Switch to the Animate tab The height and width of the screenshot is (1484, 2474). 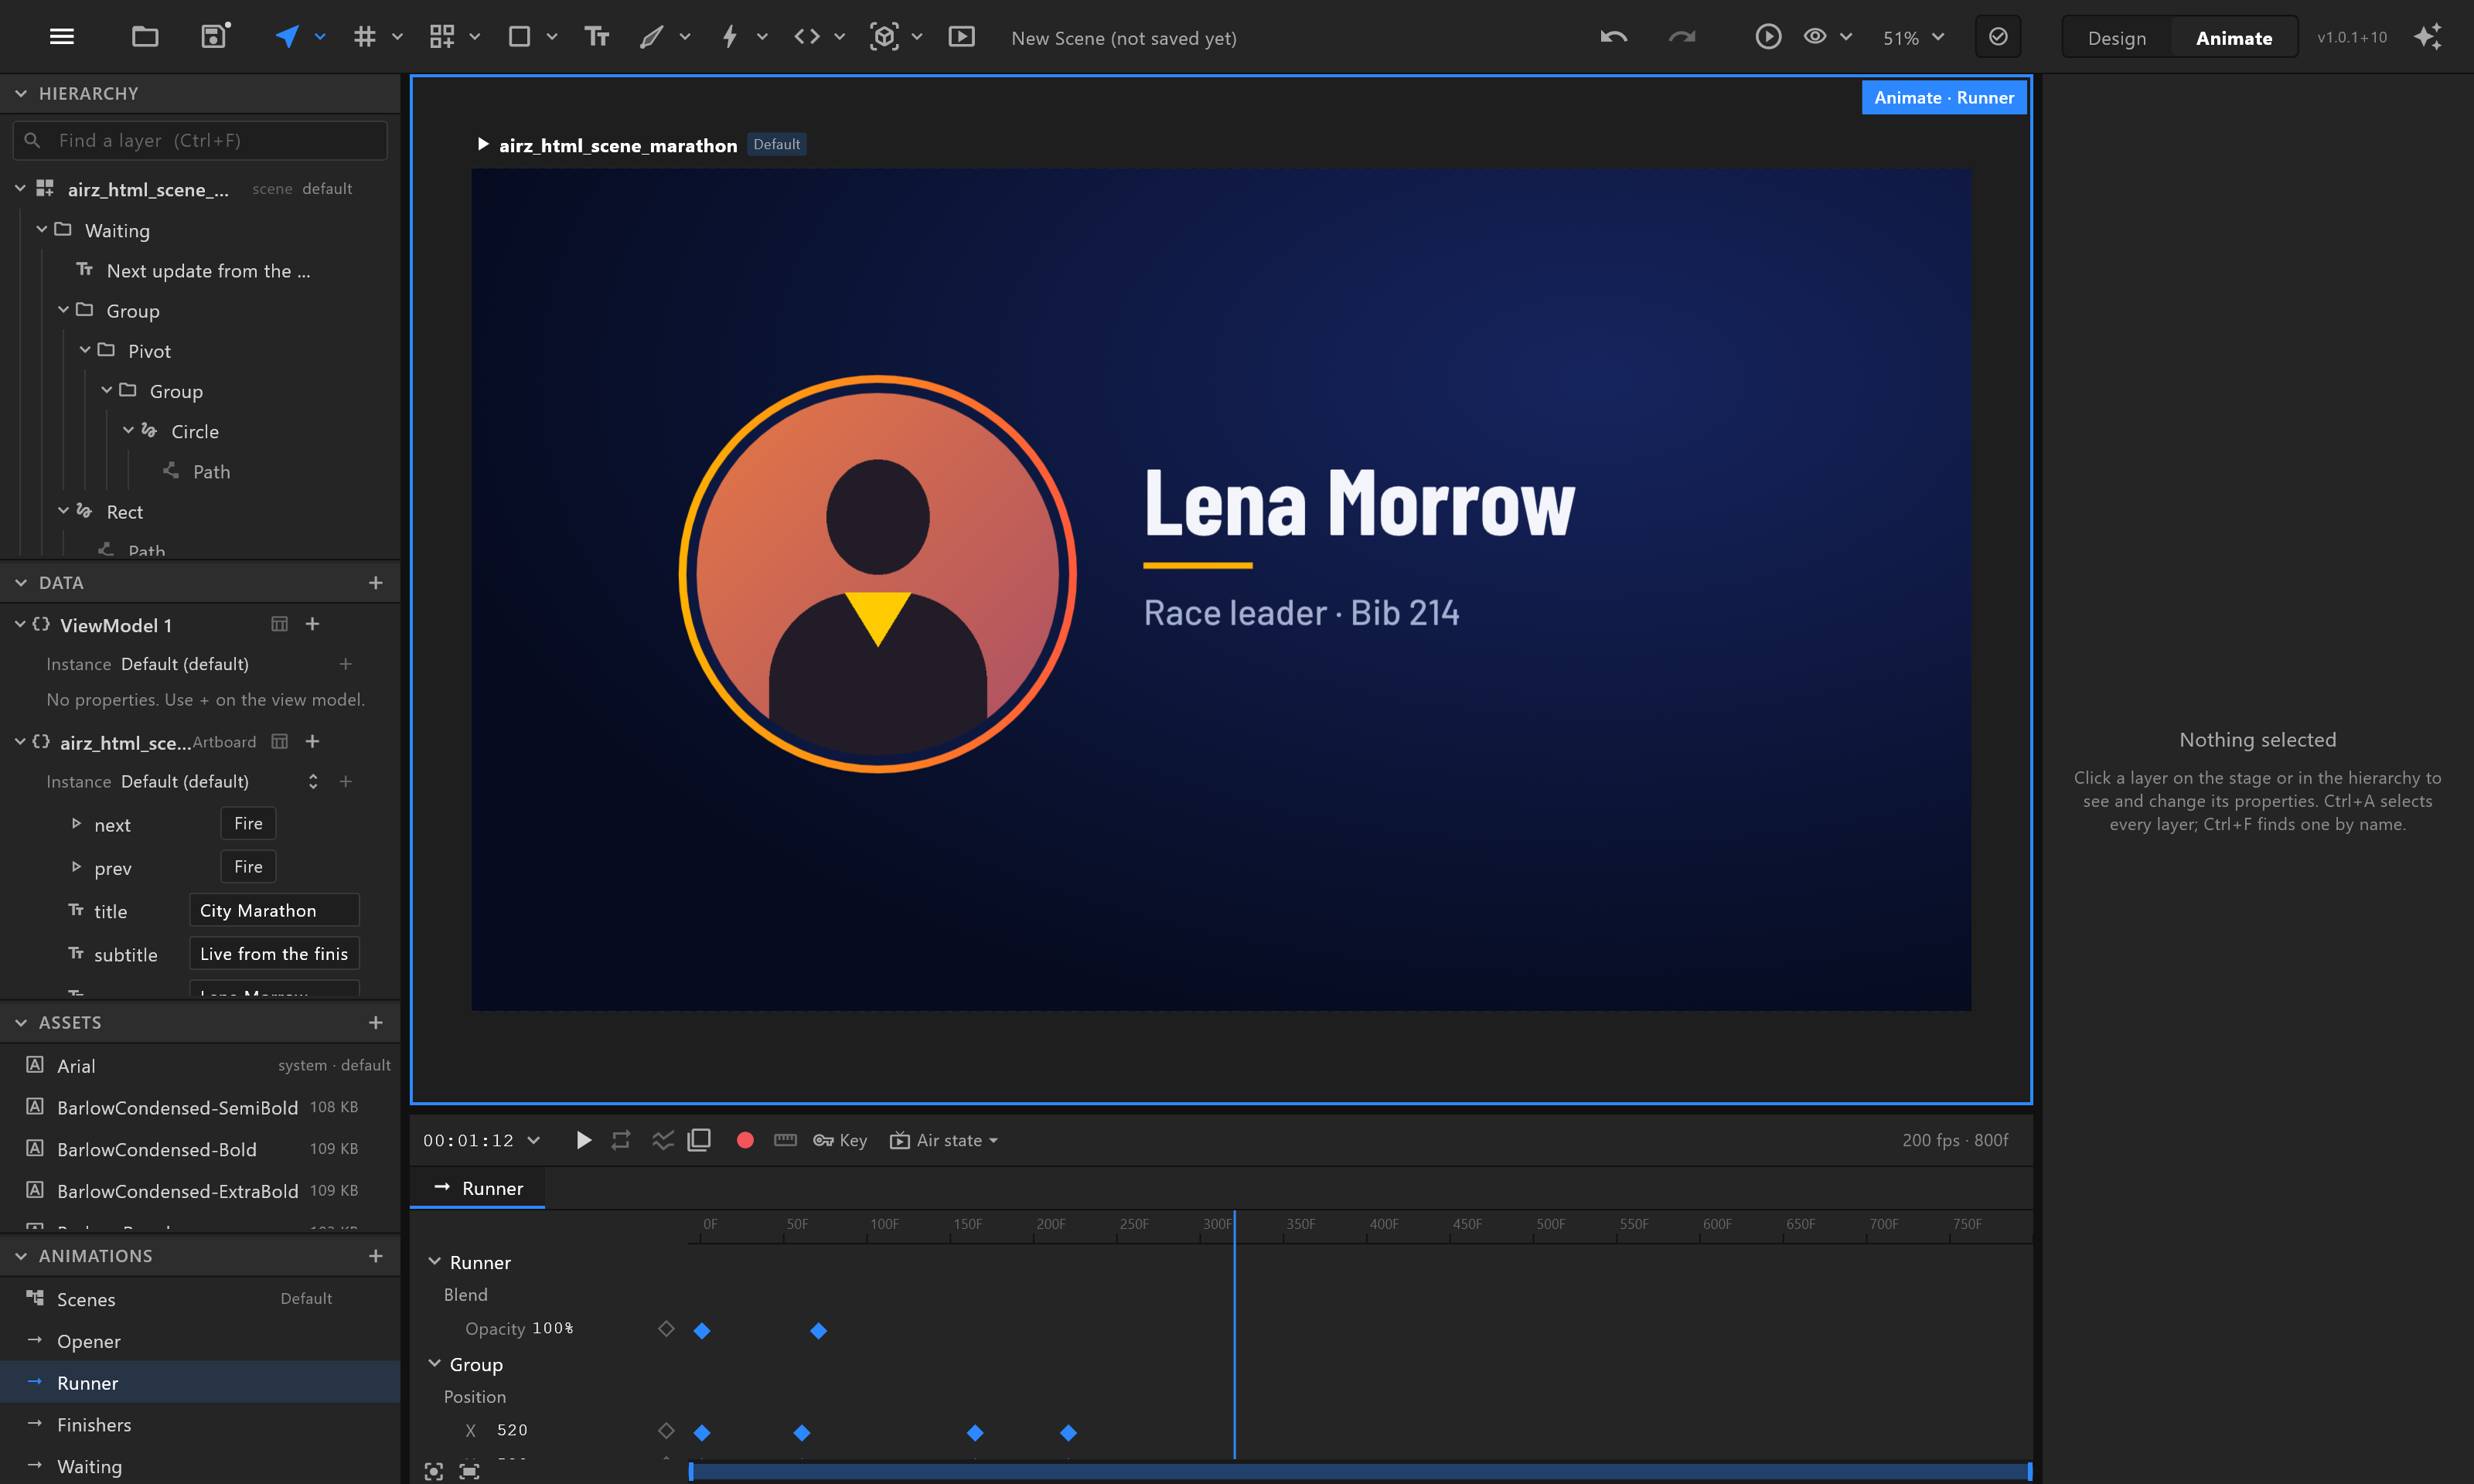coord(2234,38)
